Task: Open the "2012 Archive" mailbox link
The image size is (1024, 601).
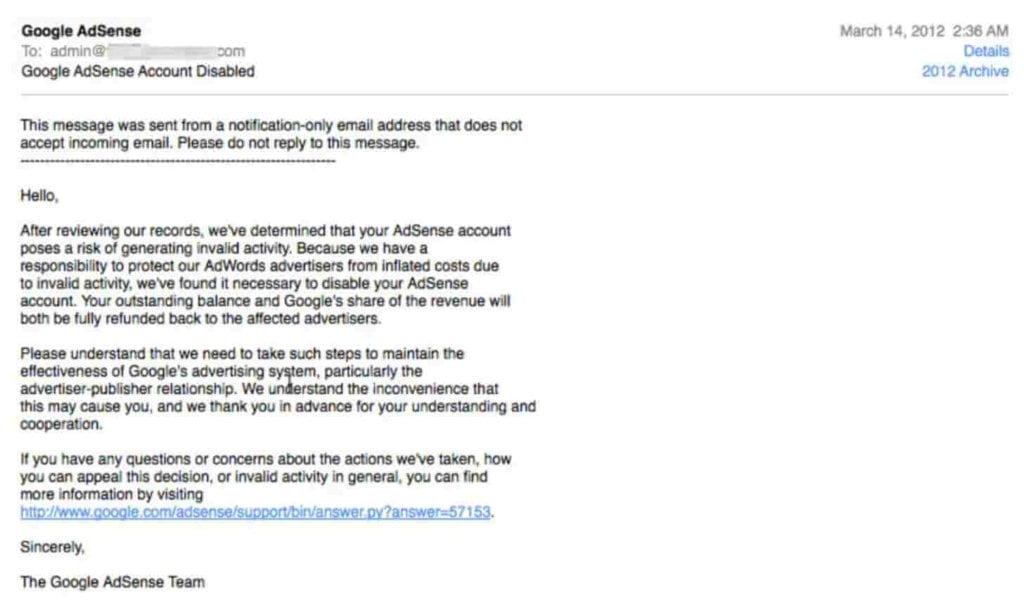Action: click(x=965, y=71)
